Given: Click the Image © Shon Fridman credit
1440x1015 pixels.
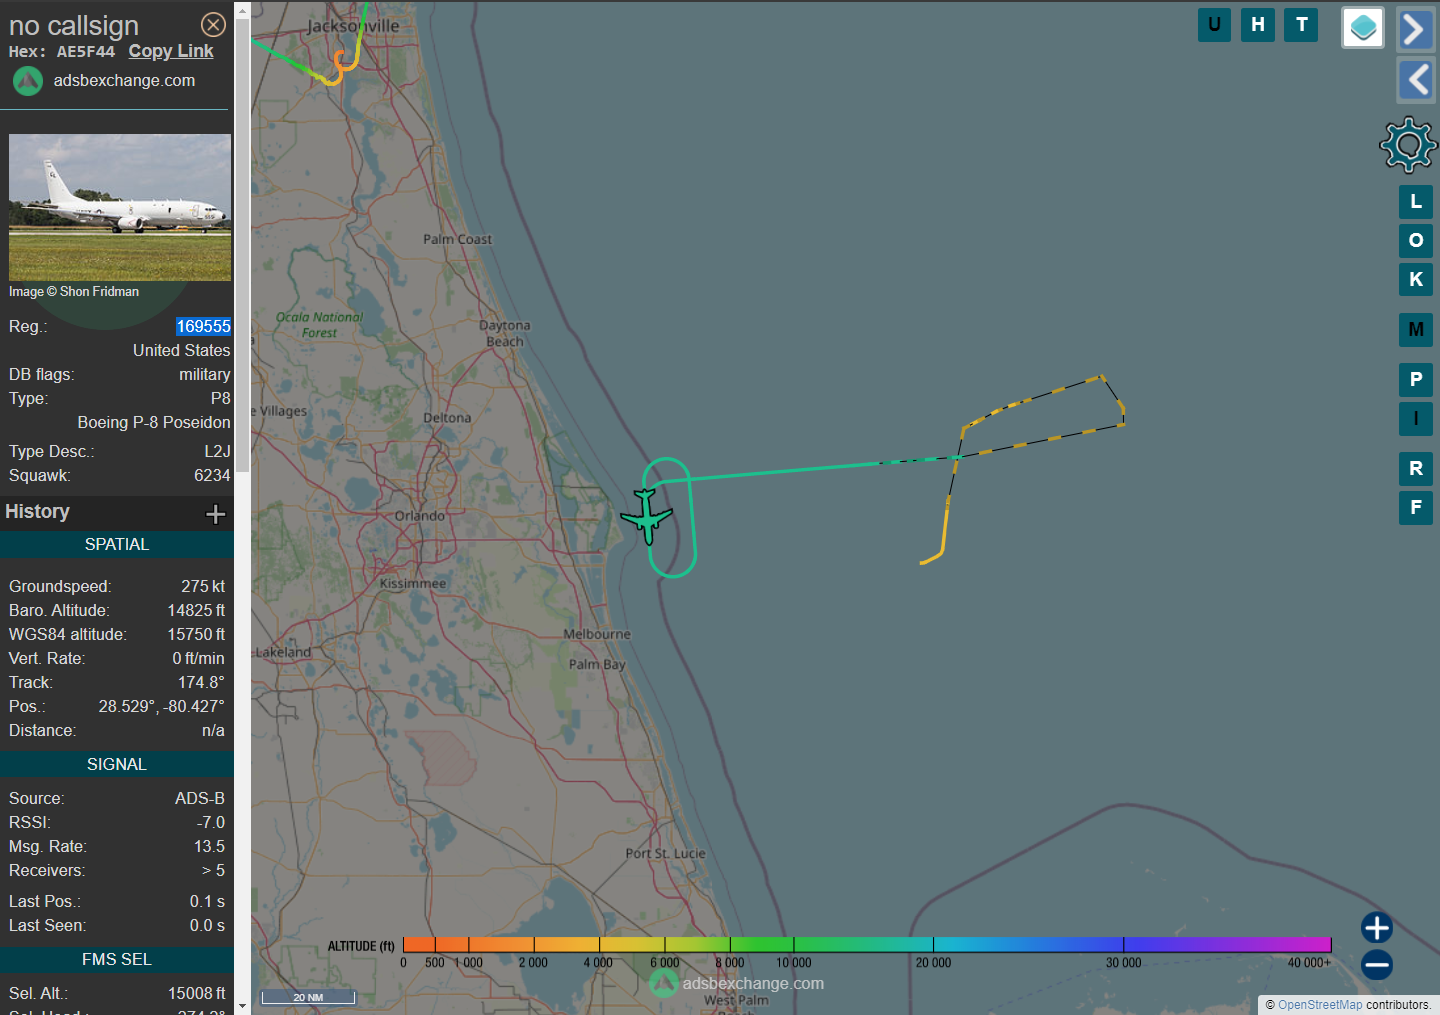Looking at the screenshot, I should 74,292.
